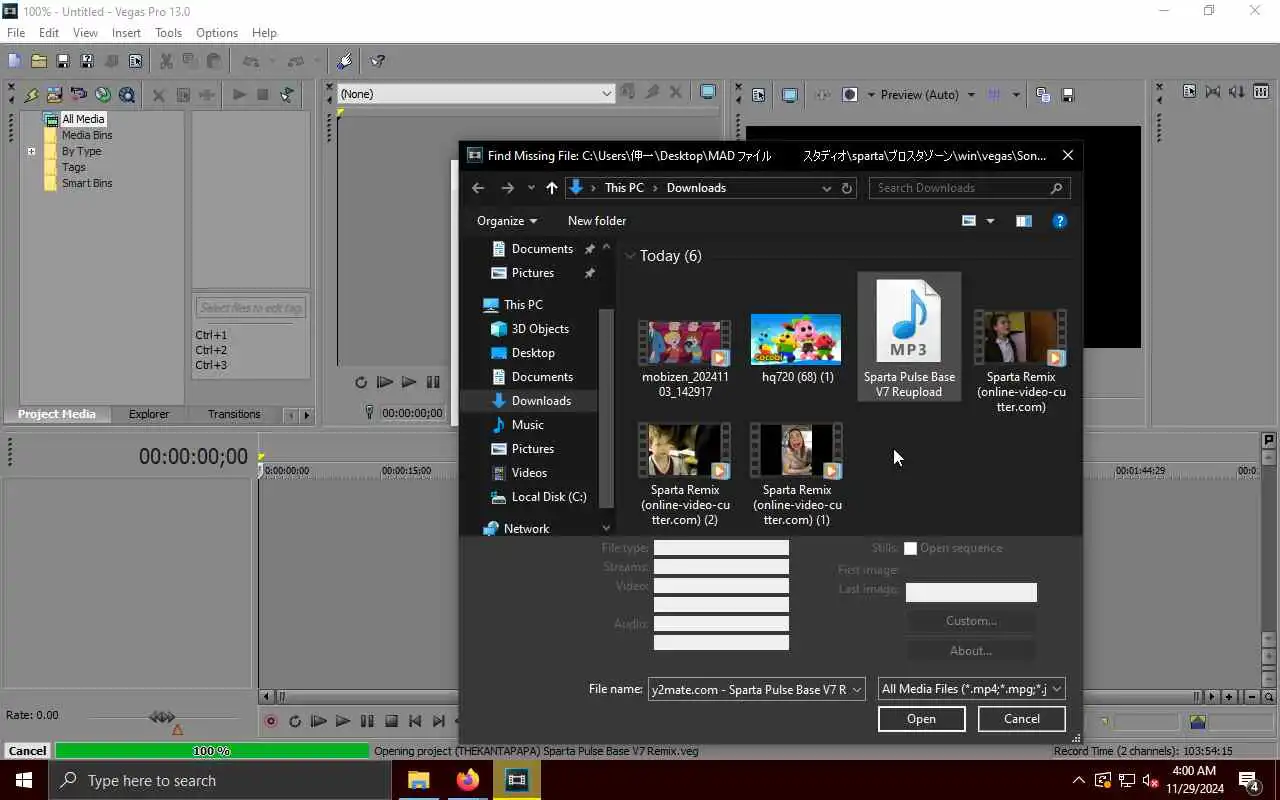
Task: Click the Save Snapshot to File icon
Action: [1067, 95]
